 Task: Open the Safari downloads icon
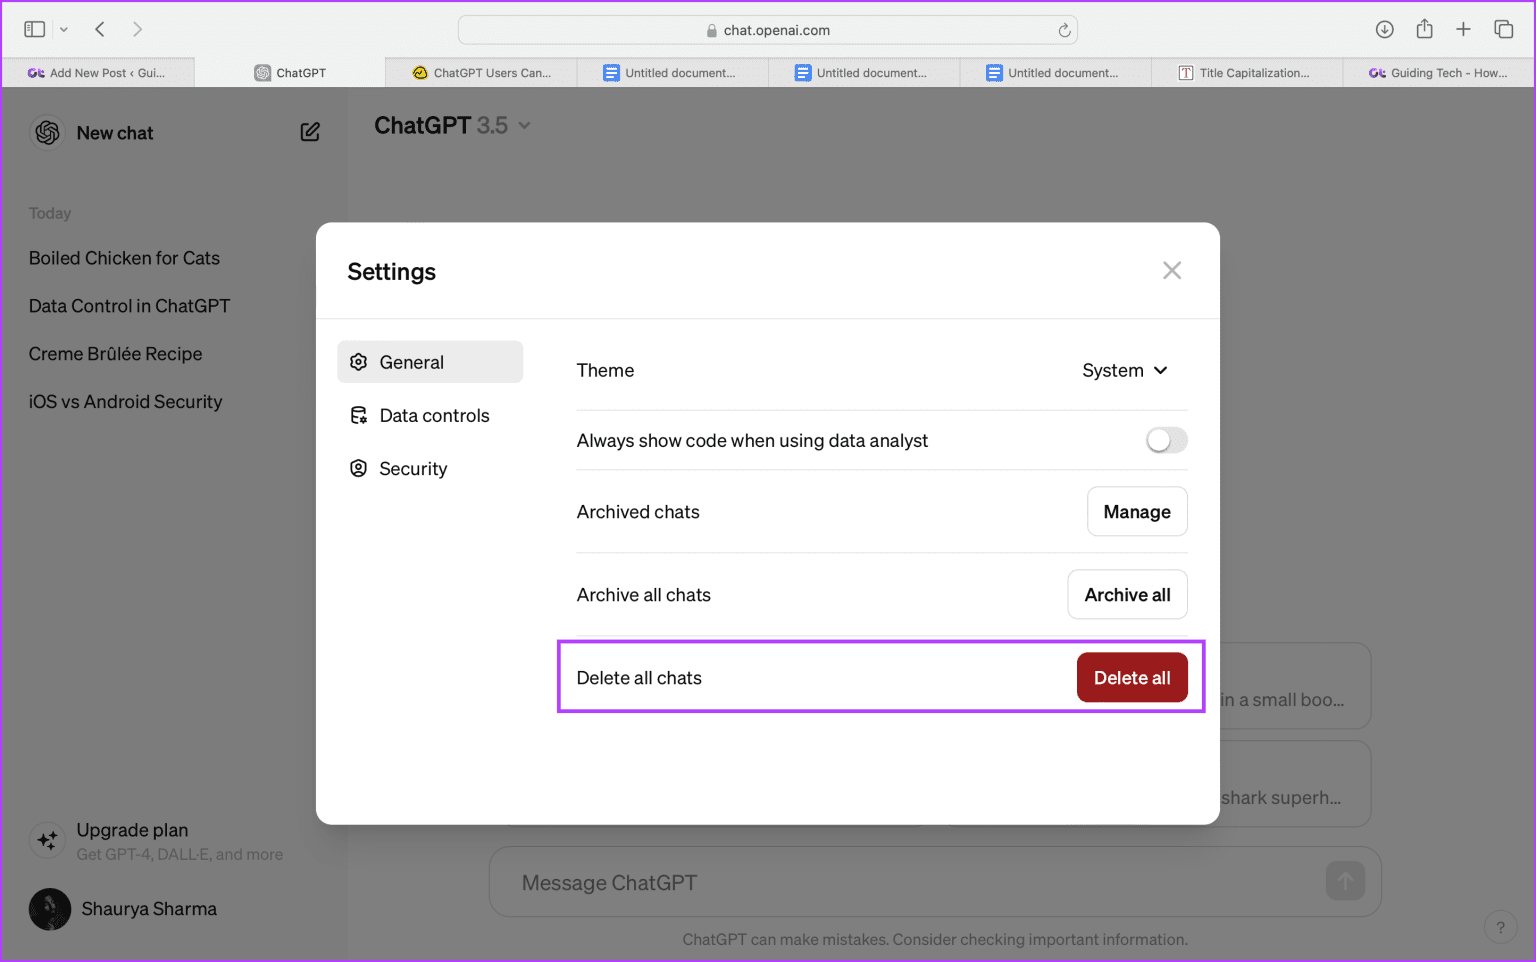click(1385, 29)
